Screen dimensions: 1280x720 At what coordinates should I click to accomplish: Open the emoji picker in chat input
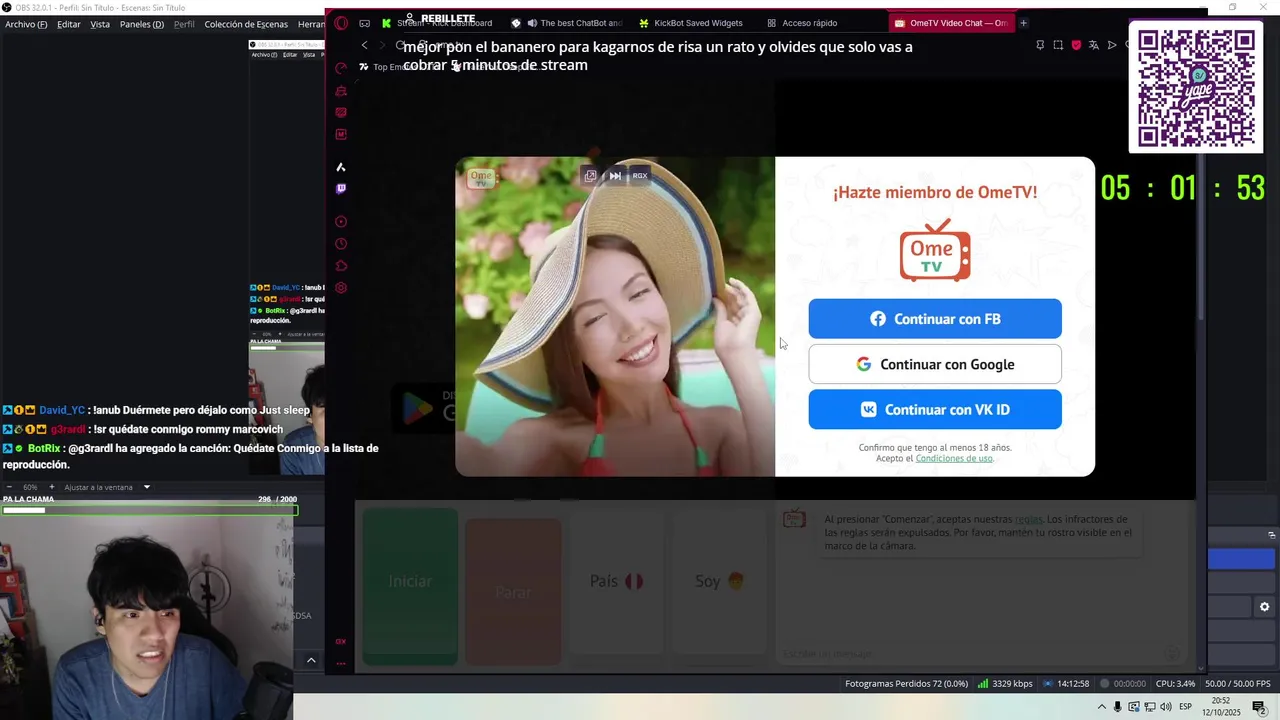1174,653
